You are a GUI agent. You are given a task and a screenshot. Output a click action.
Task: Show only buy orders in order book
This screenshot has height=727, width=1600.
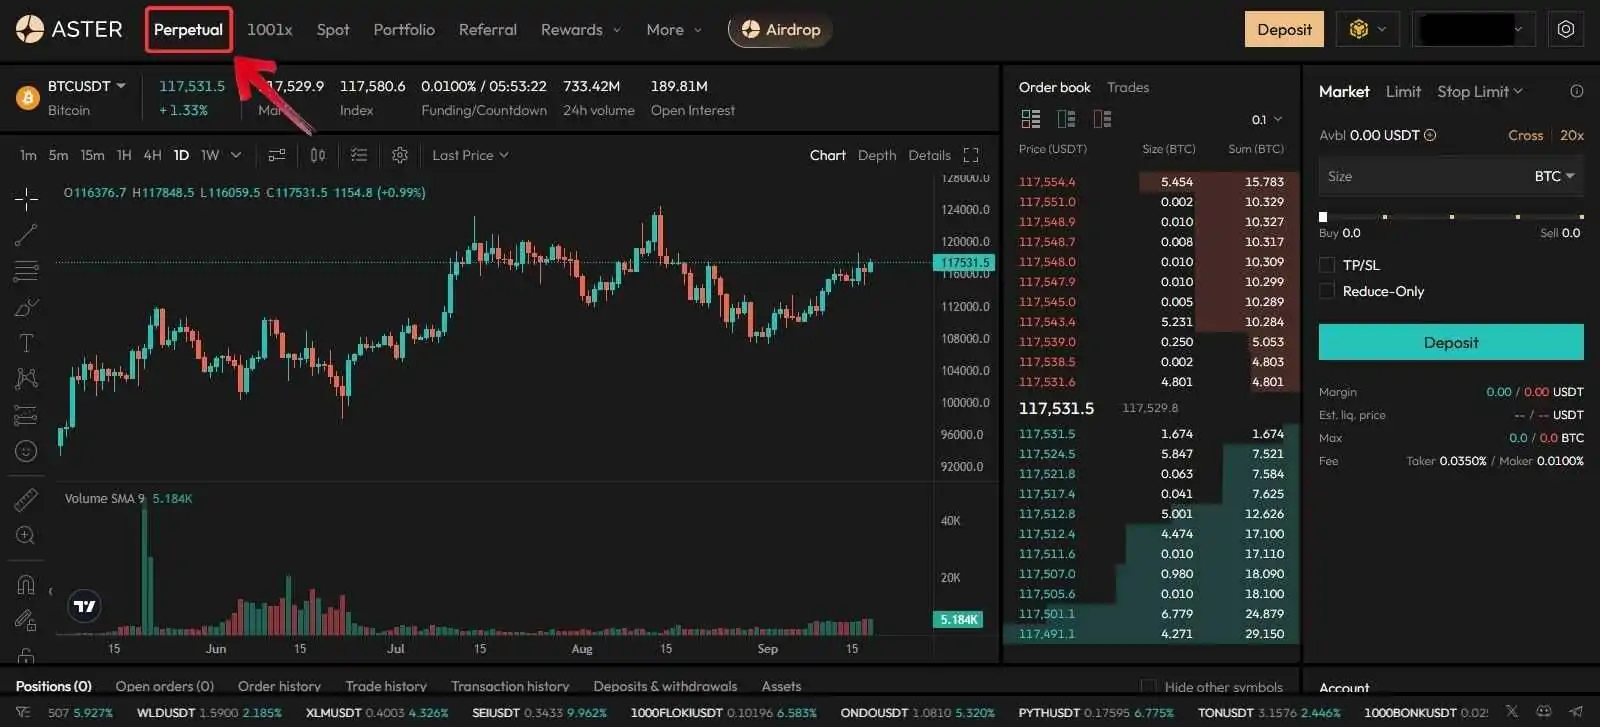tap(1067, 119)
